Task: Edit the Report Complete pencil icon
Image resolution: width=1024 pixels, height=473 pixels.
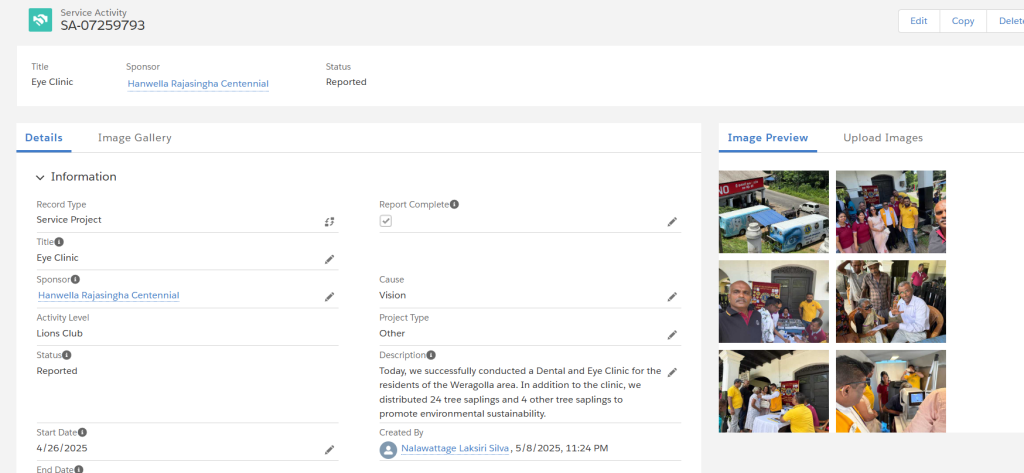Action: [x=672, y=221]
